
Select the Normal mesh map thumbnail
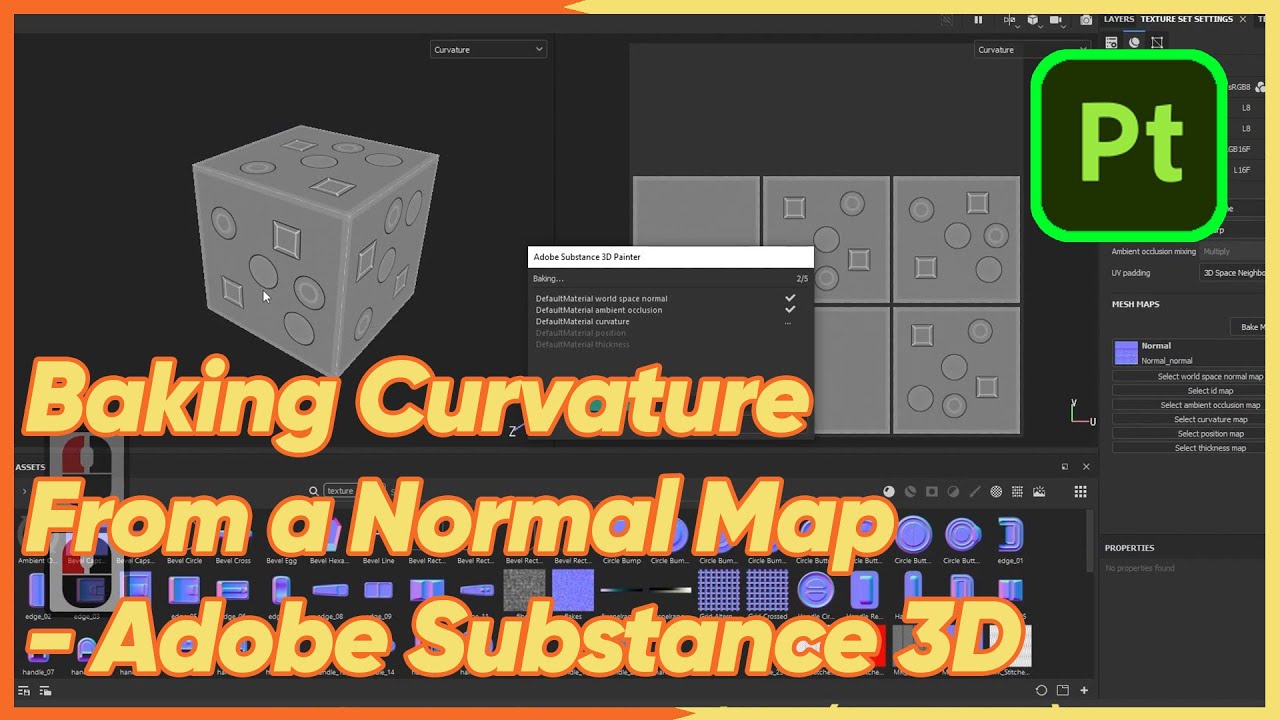tap(1126, 352)
